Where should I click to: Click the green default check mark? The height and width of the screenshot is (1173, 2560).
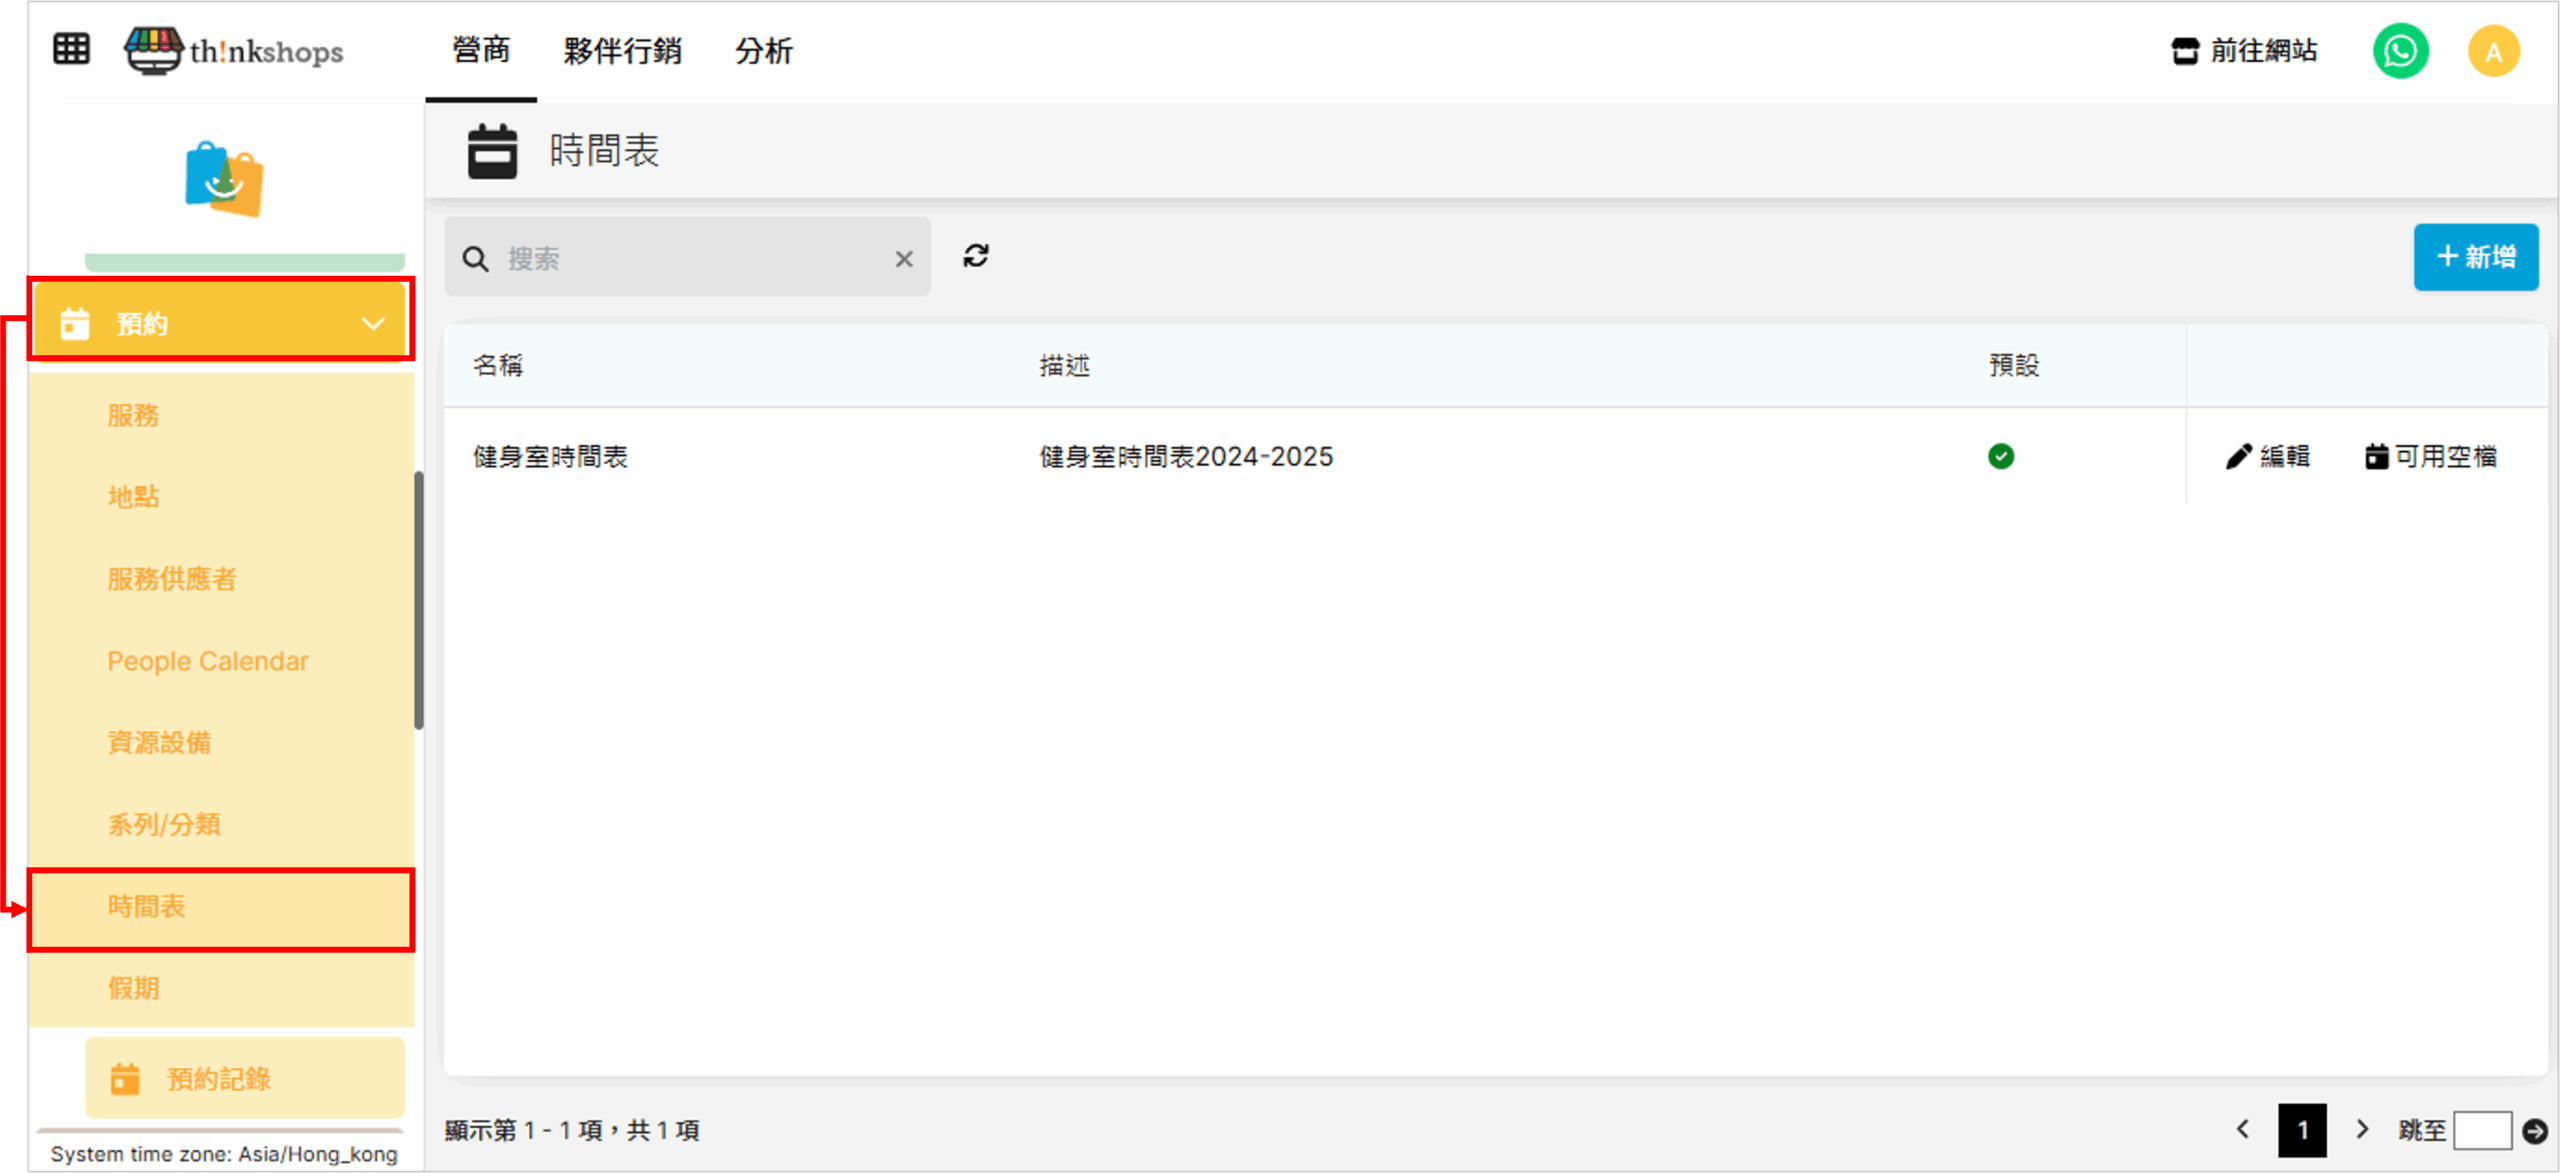[2001, 457]
